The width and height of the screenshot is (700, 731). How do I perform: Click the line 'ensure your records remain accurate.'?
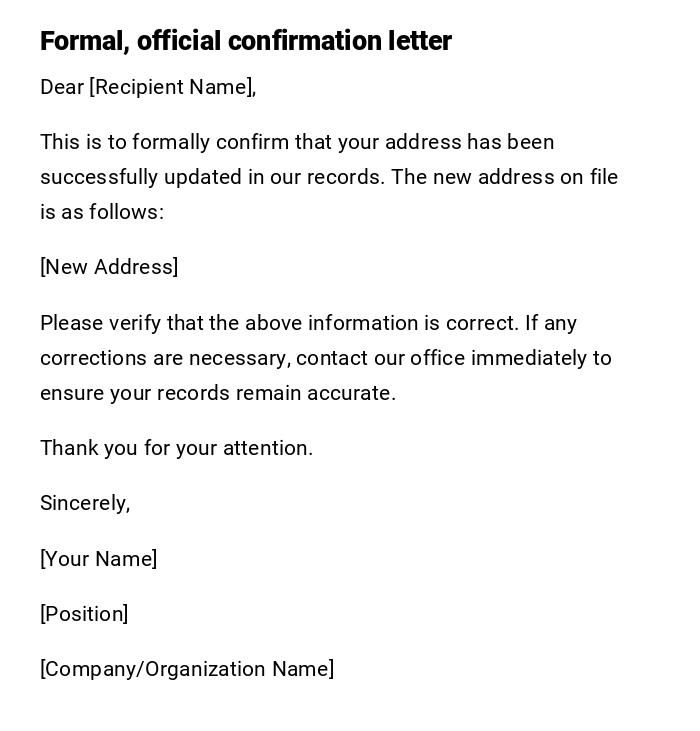pos(217,393)
